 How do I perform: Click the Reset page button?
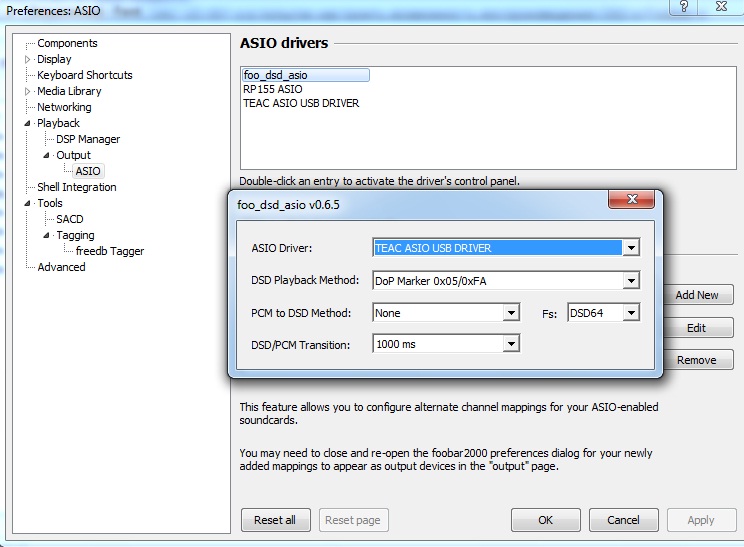tap(353, 520)
